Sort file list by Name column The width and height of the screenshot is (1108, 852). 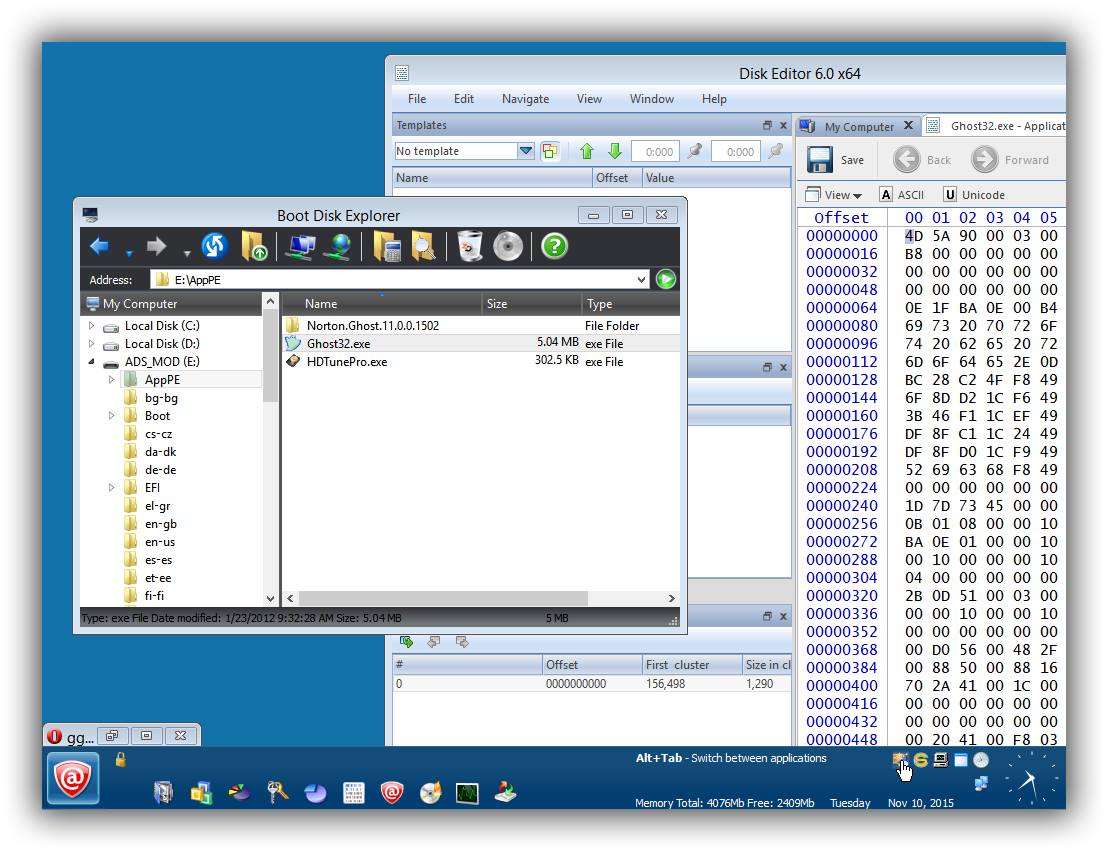[382, 304]
